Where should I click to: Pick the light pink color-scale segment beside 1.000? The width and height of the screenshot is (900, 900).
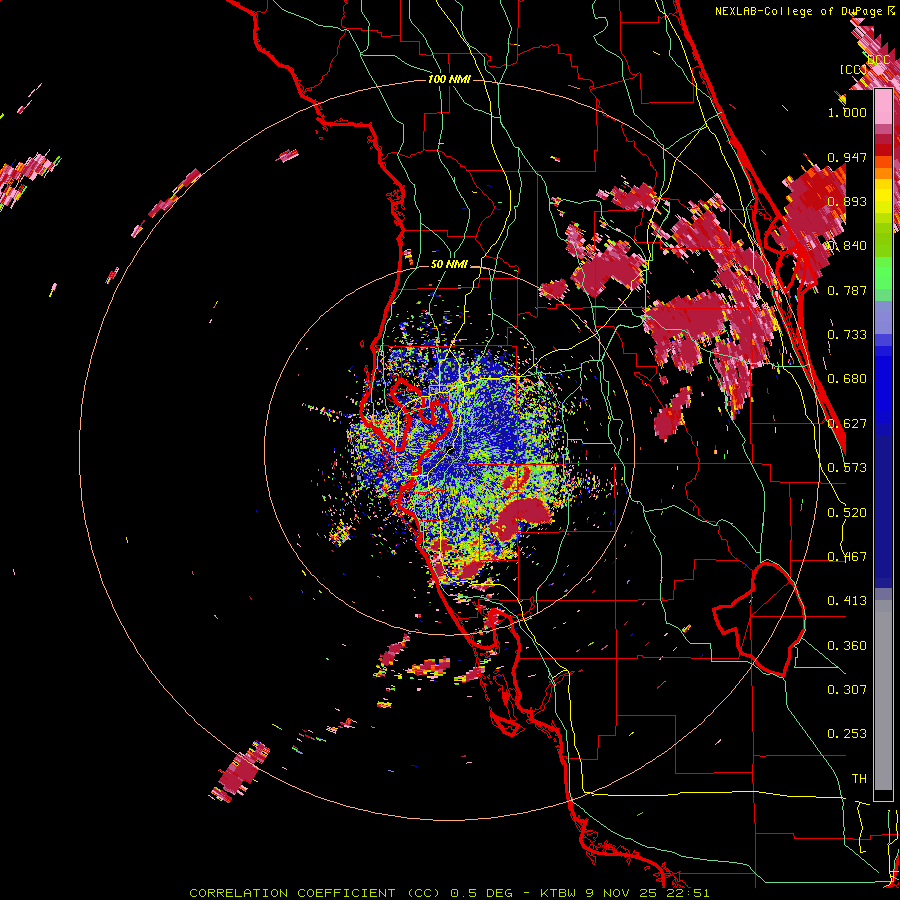pyautogui.click(x=883, y=107)
